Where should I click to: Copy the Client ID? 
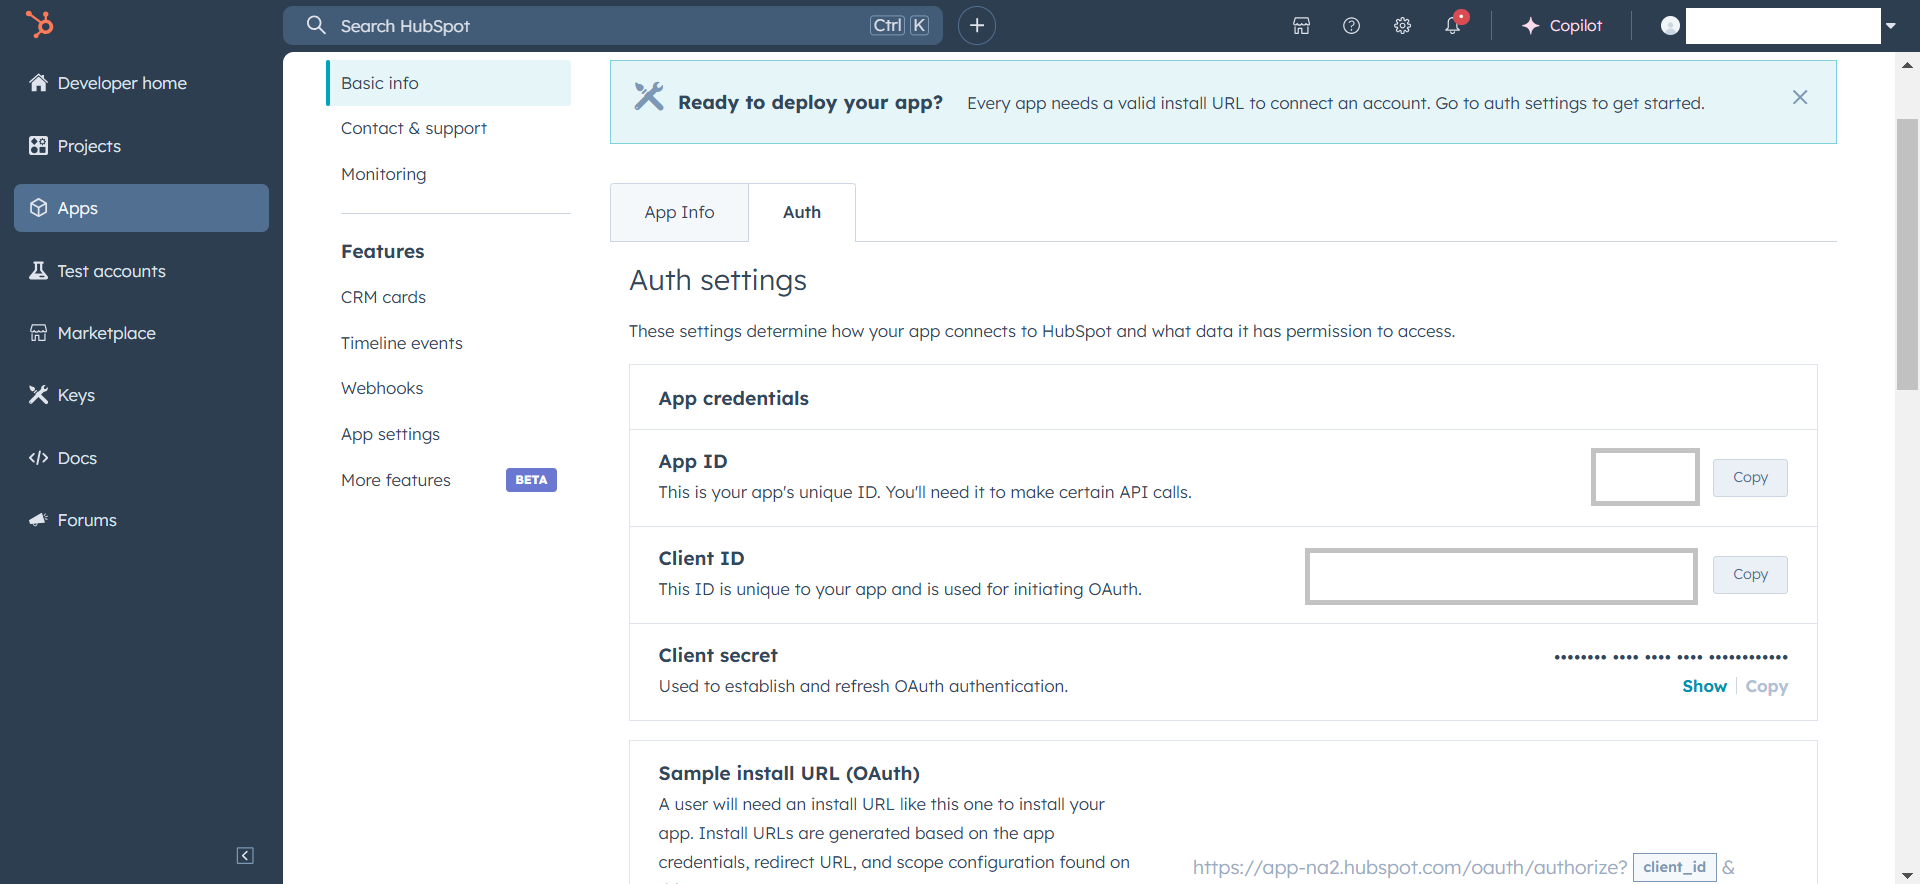click(x=1750, y=575)
